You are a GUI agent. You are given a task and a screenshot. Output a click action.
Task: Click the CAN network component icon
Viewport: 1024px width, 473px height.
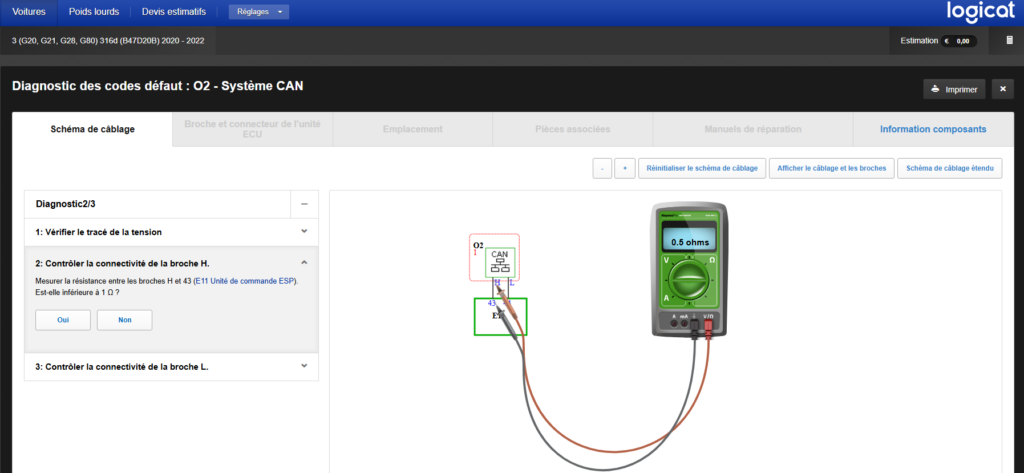click(x=500, y=263)
